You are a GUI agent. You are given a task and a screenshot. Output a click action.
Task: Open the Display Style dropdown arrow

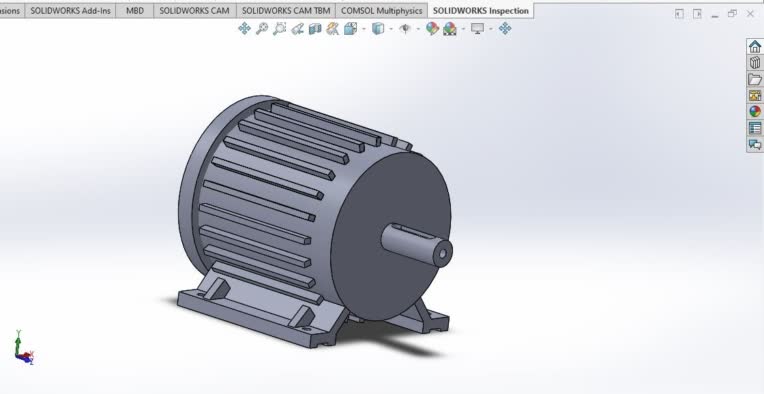point(391,29)
